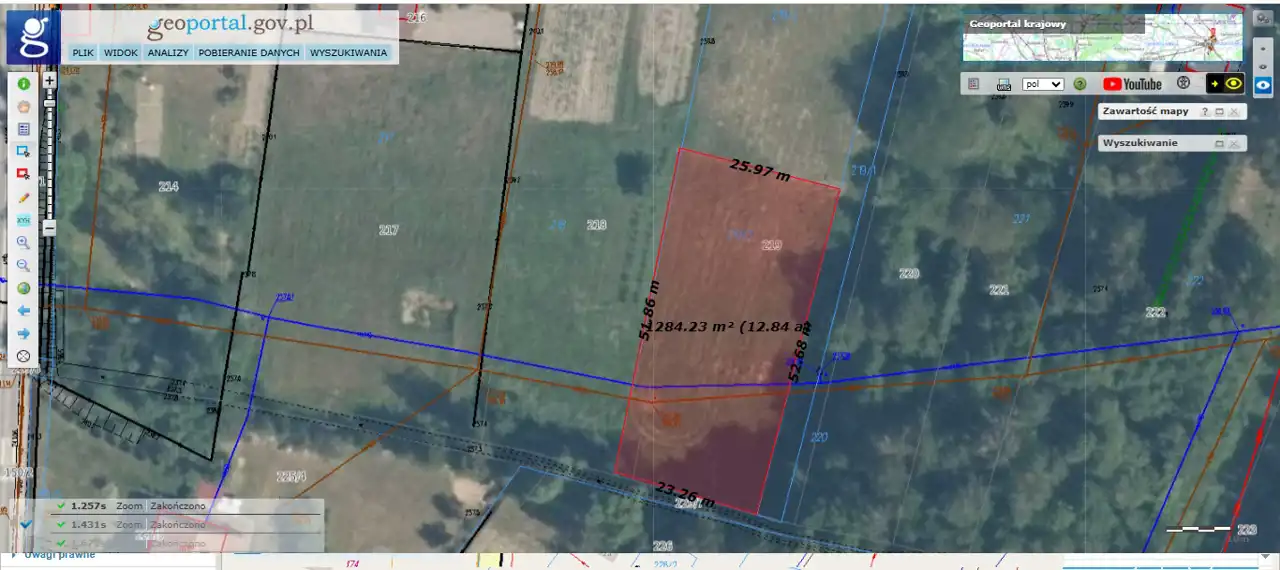Click the magnifier zoom-out tool
This screenshot has height=570, width=1280.
[x=23, y=265]
